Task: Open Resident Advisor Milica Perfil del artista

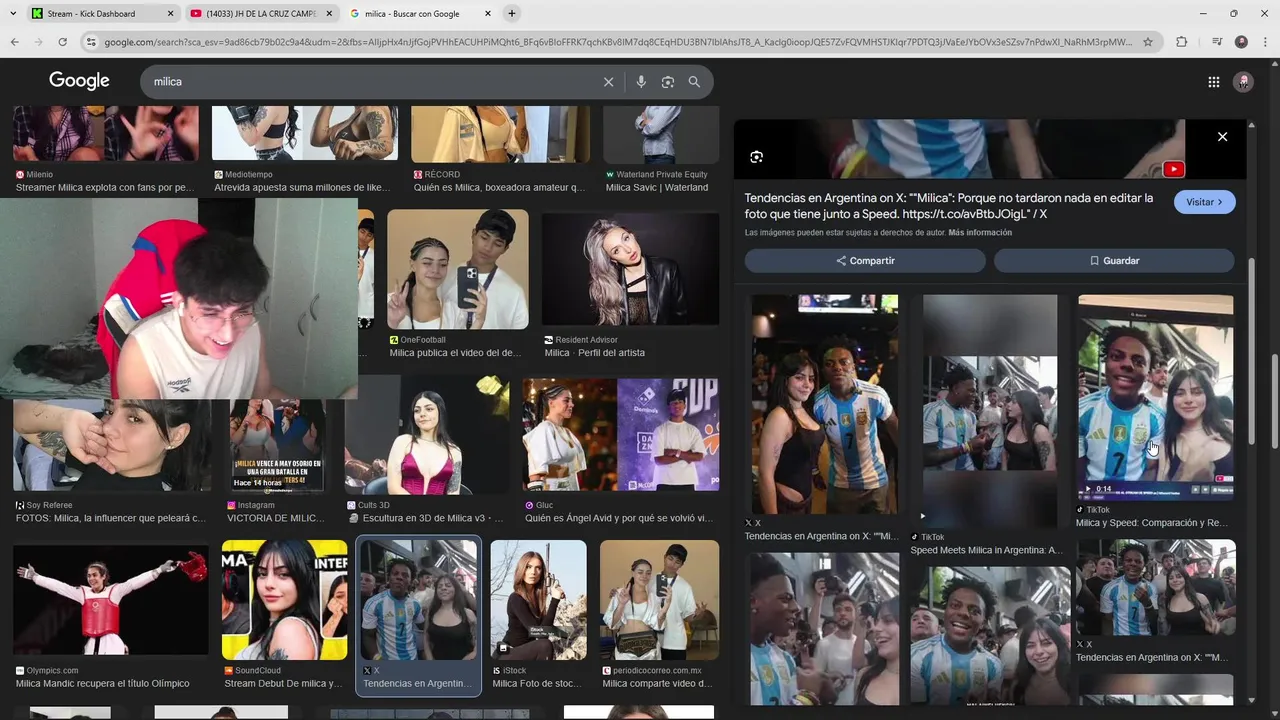Action: tap(630, 269)
